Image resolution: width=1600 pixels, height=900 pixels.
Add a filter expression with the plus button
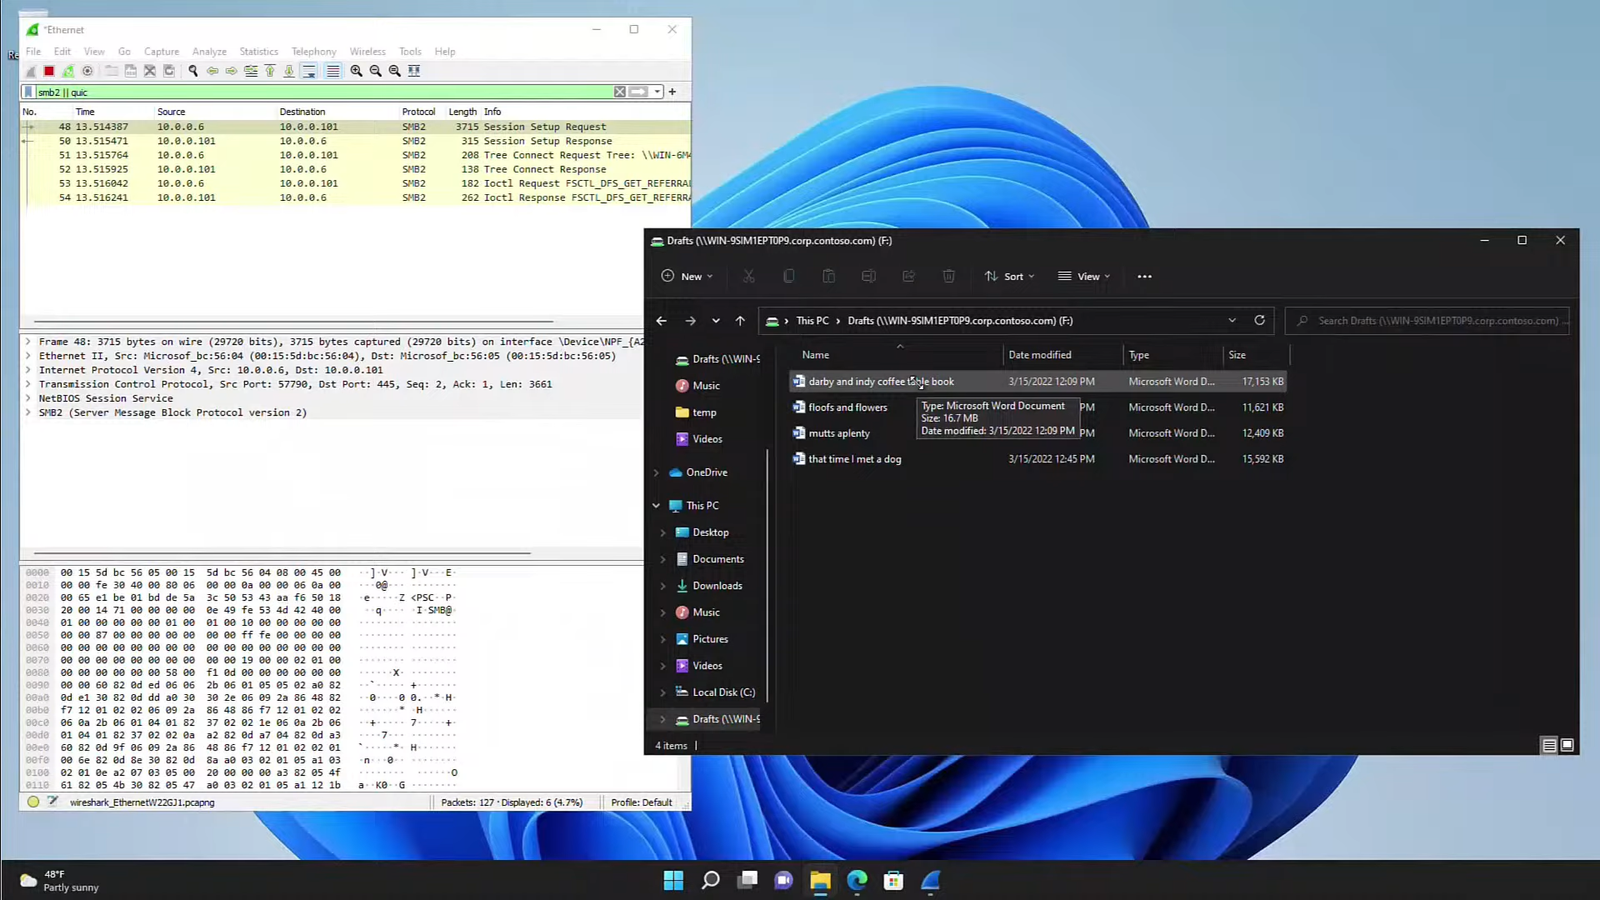[671, 91]
